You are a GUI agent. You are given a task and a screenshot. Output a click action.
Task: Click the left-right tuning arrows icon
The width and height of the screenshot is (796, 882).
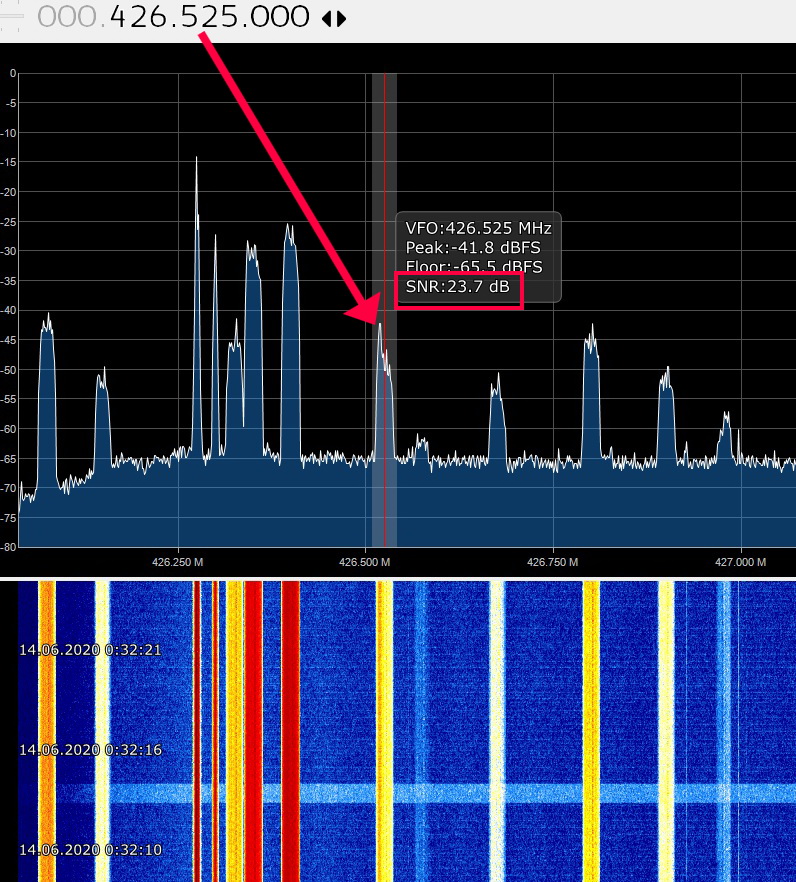click(334, 19)
